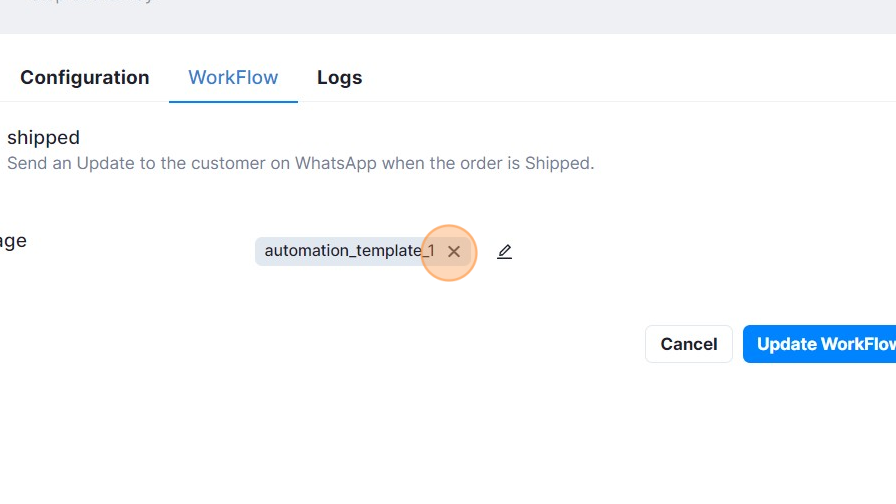The image size is (896, 504).
Task: View workflow logs via the Logs tab
Action: [339, 78]
